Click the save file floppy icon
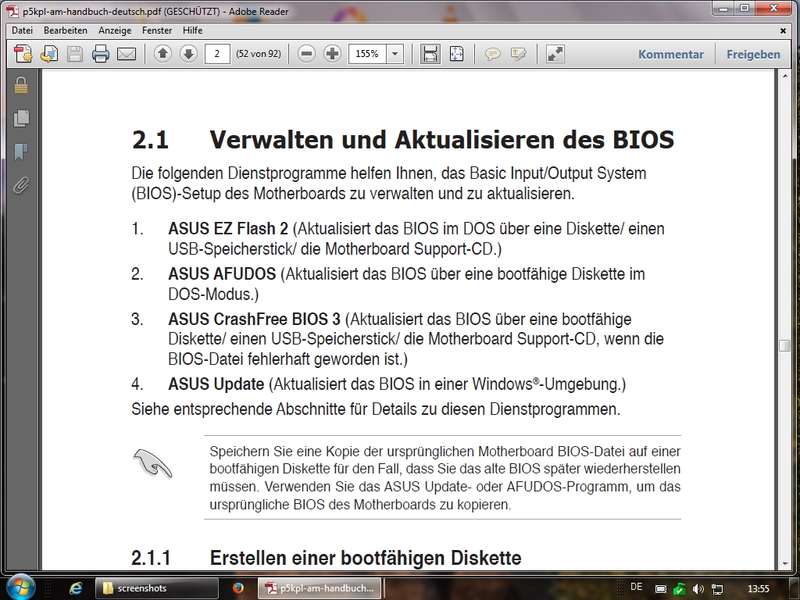 74,54
